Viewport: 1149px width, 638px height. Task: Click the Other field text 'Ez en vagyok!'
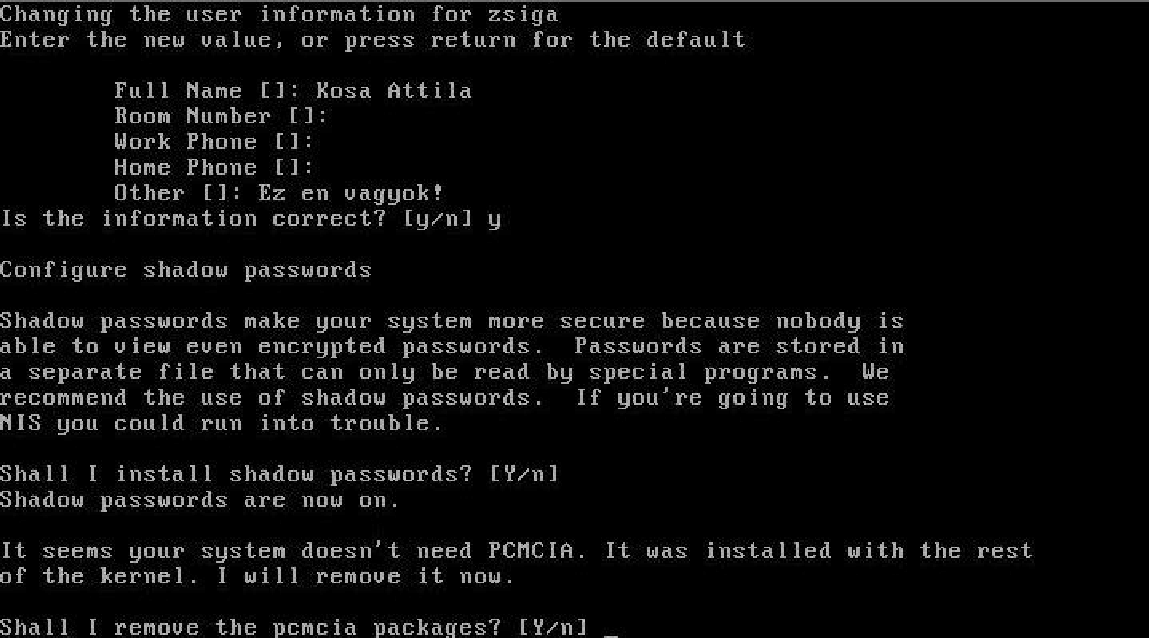pos(350,193)
